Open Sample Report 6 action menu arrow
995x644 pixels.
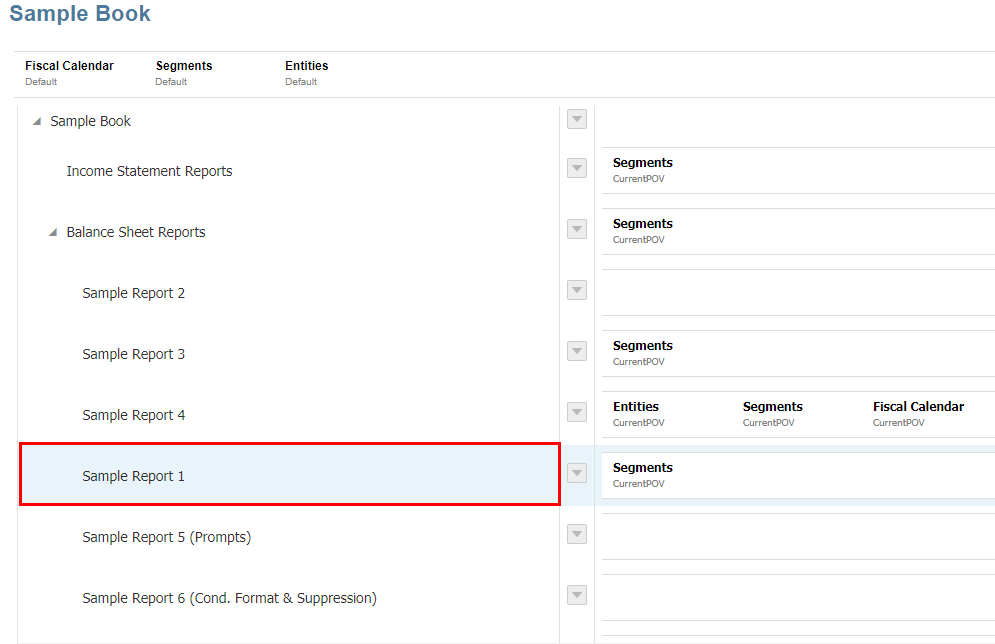click(577, 595)
